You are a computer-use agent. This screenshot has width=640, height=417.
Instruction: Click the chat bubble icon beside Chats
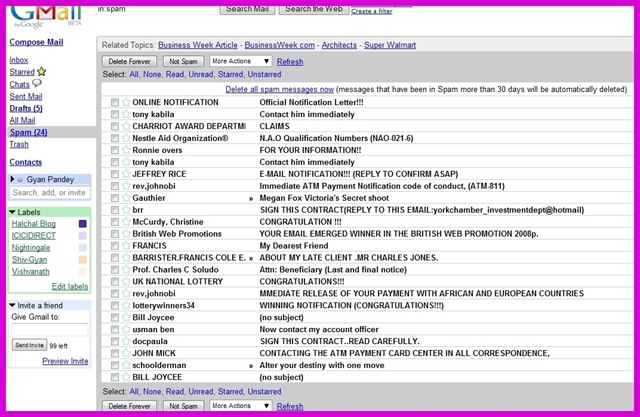pos(37,83)
